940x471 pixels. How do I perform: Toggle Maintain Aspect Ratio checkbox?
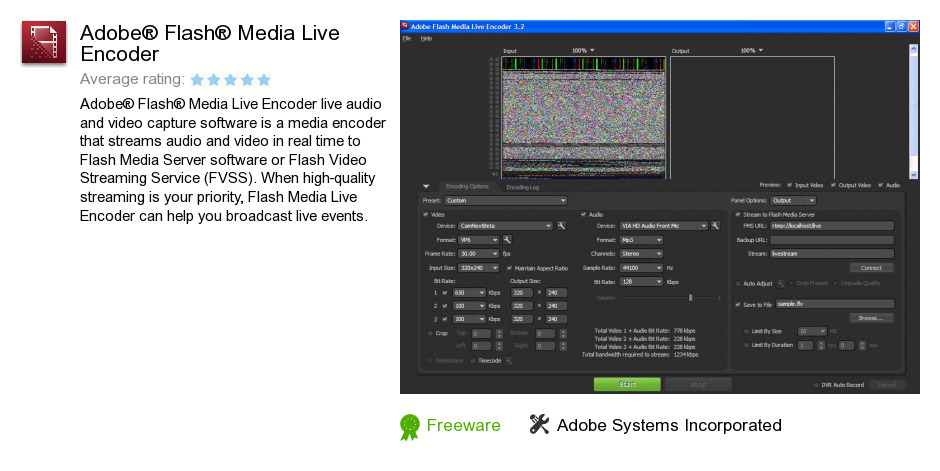[510, 268]
